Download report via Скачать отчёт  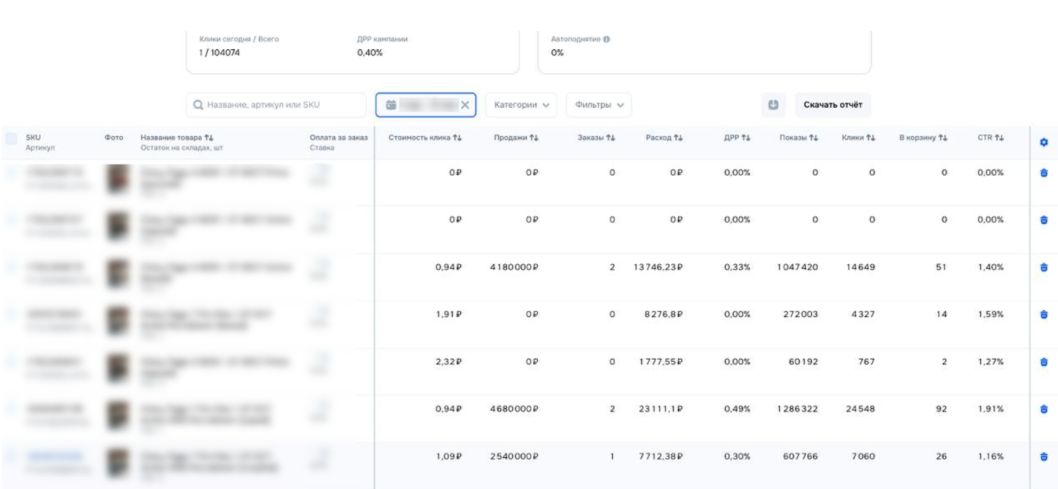coord(832,105)
